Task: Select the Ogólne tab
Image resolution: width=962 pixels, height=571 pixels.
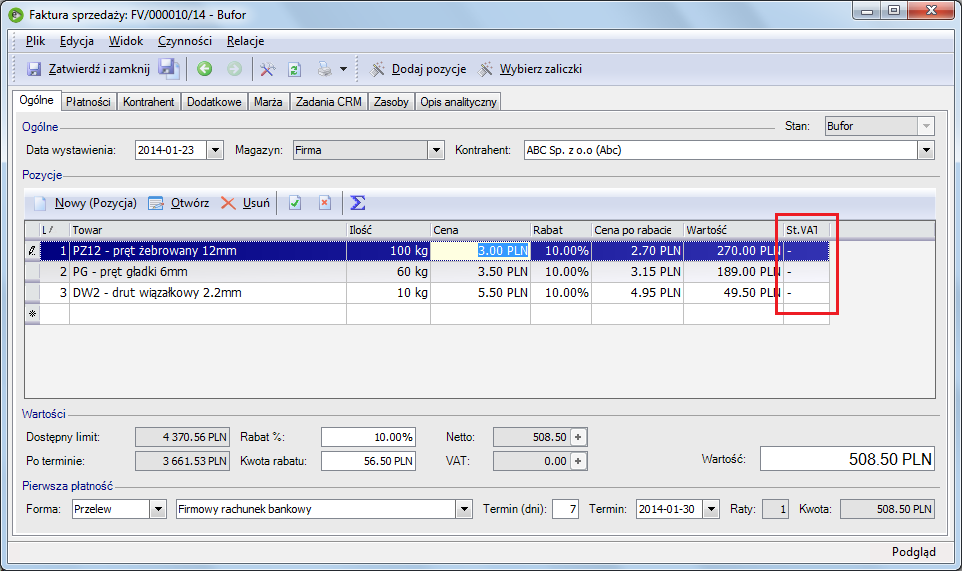Action: [x=36, y=100]
